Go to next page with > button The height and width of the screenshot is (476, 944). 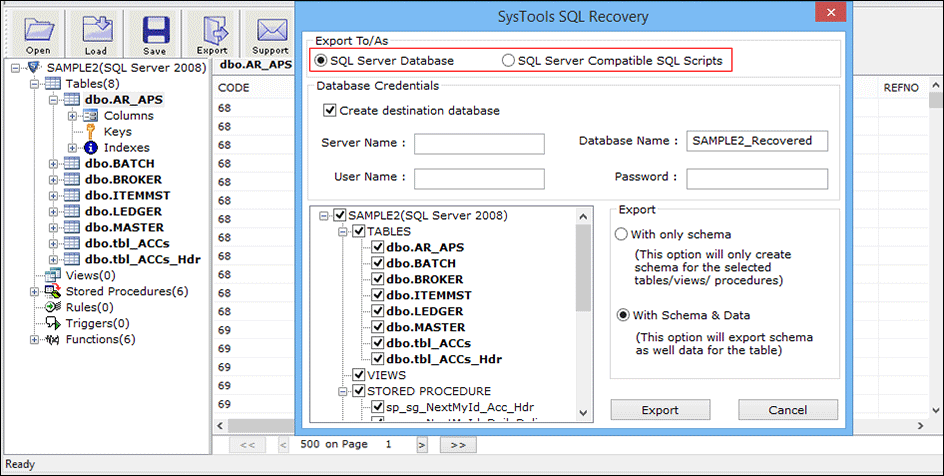(x=422, y=445)
